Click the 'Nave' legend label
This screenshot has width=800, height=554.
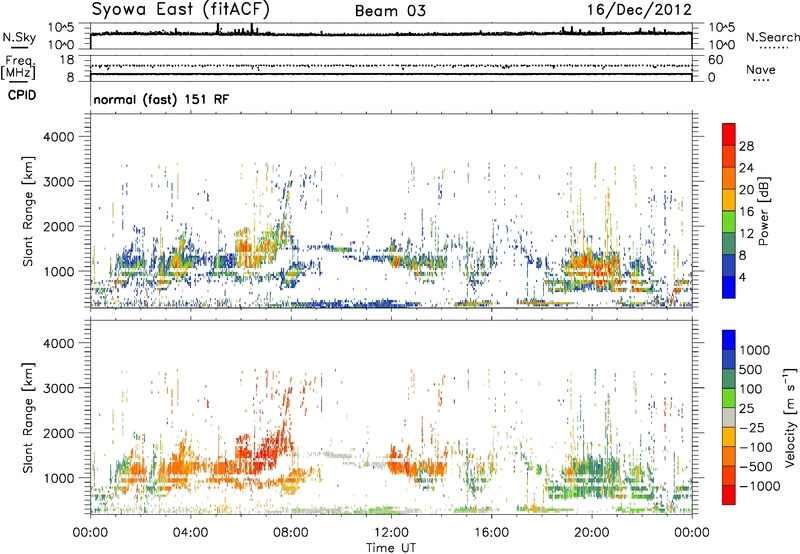click(x=761, y=69)
